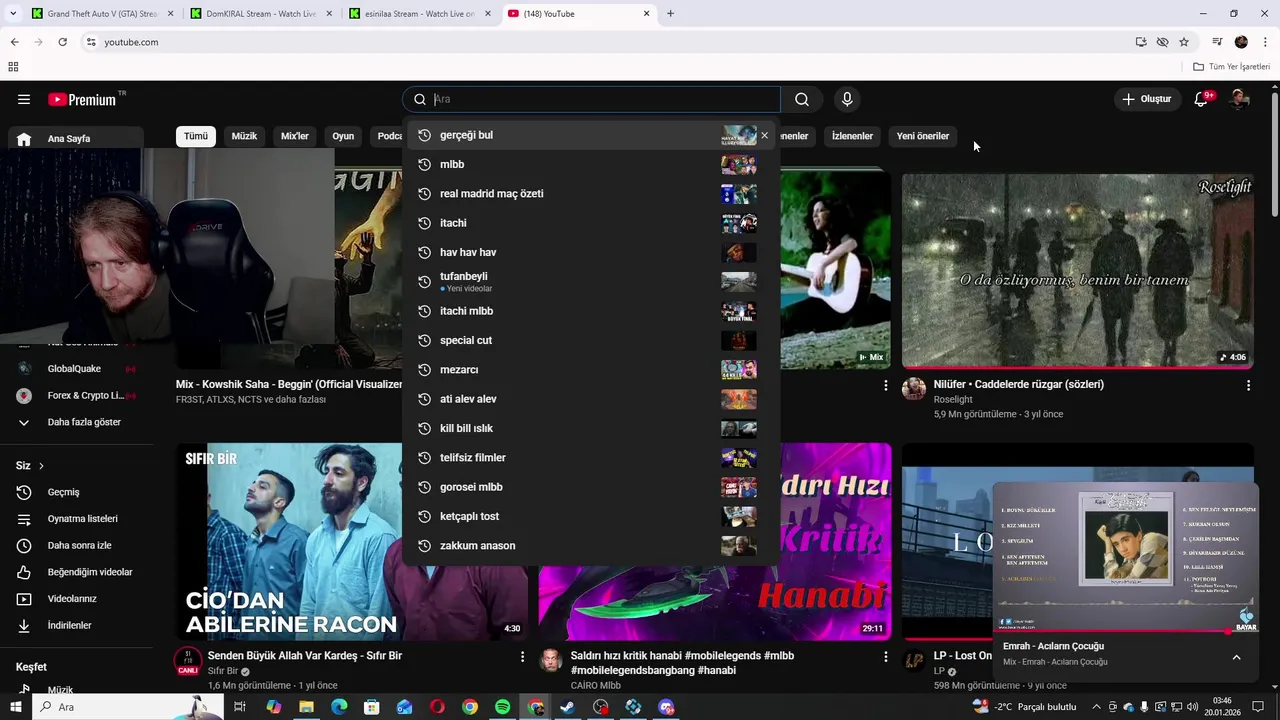Open Ana Sayfa in the sidebar

click(x=76, y=139)
